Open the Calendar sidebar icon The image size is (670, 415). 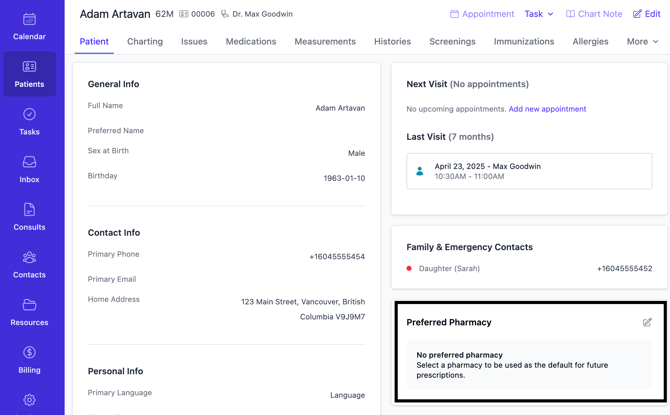coord(29,26)
